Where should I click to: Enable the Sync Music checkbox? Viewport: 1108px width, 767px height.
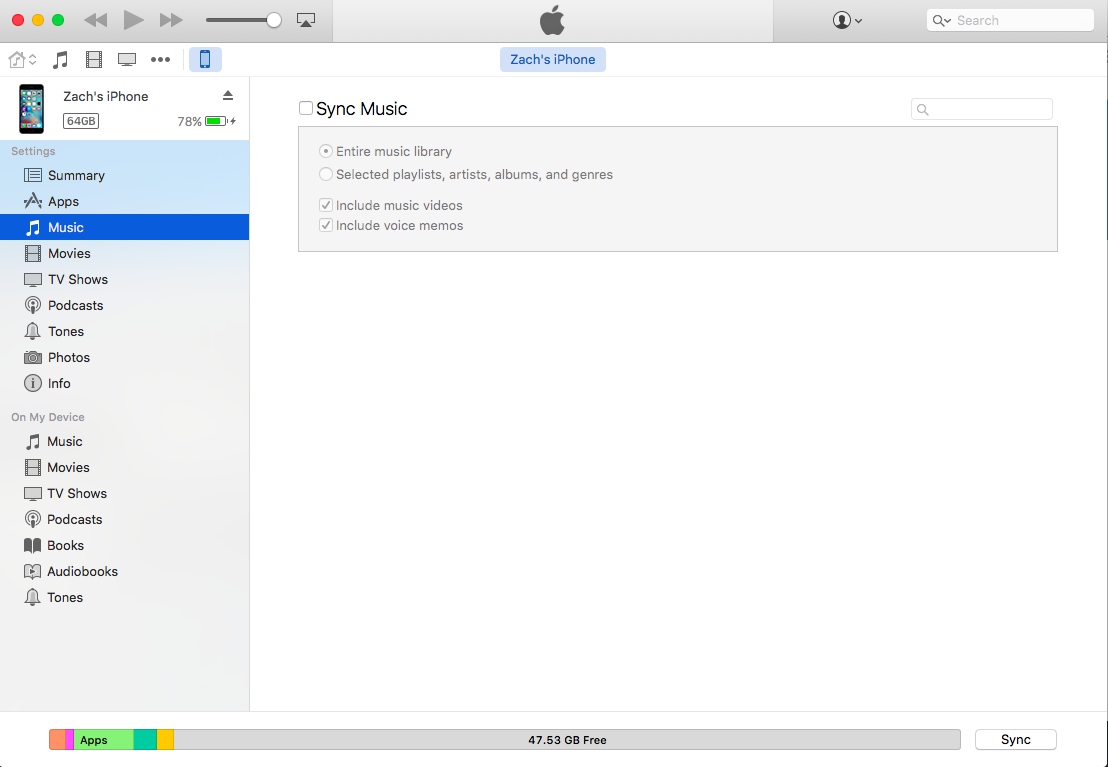pyautogui.click(x=306, y=108)
